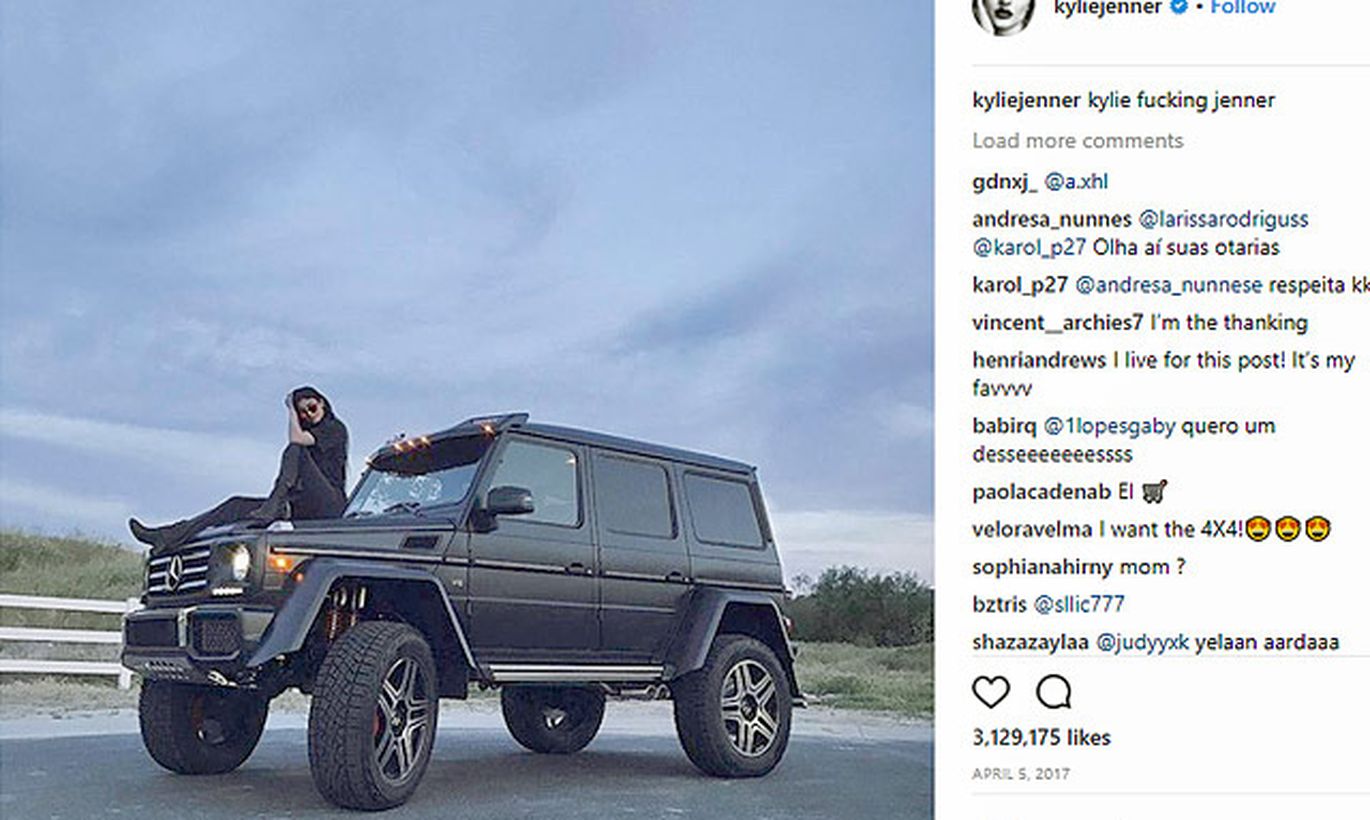The height and width of the screenshot is (820, 1370).
Task: Open the @karol_p27 mention
Action: [x=1029, y=248]
